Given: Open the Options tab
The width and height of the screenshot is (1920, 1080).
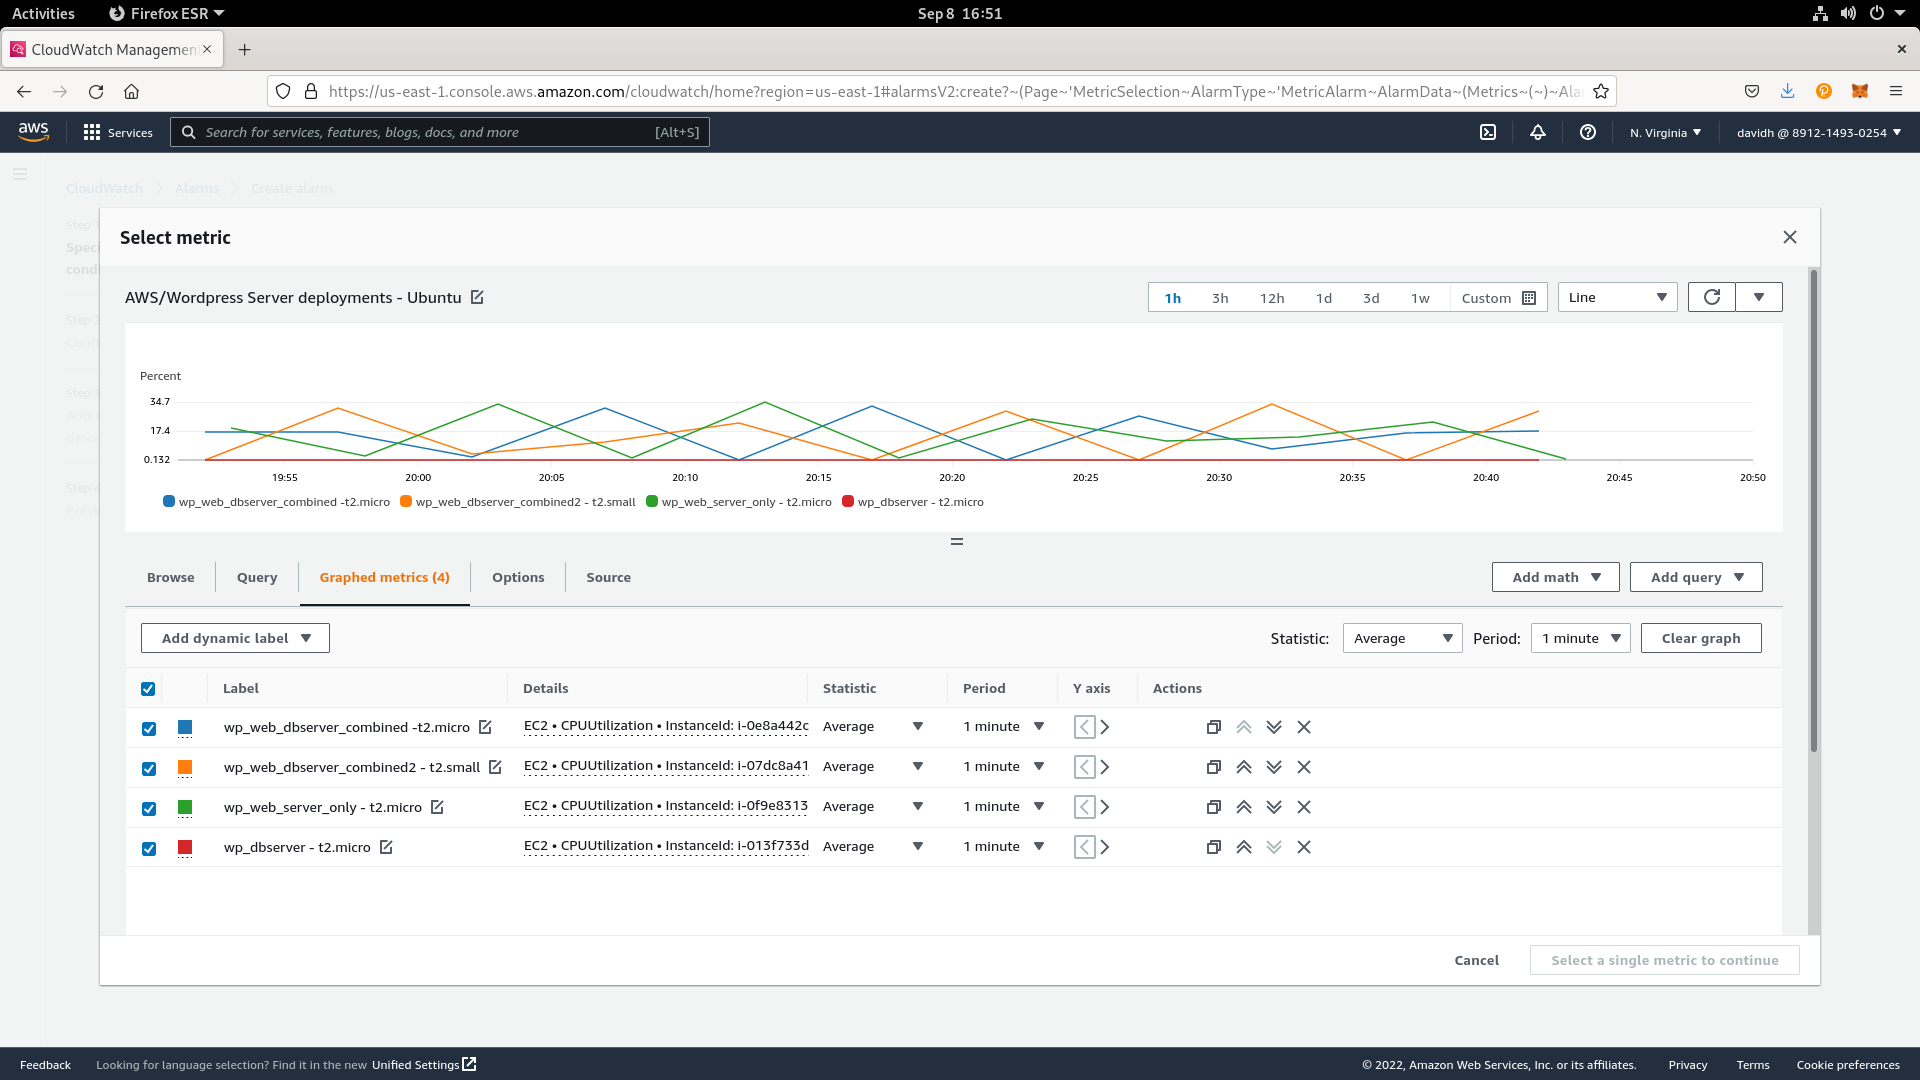Looking at the screenshot, I should 518,577.
